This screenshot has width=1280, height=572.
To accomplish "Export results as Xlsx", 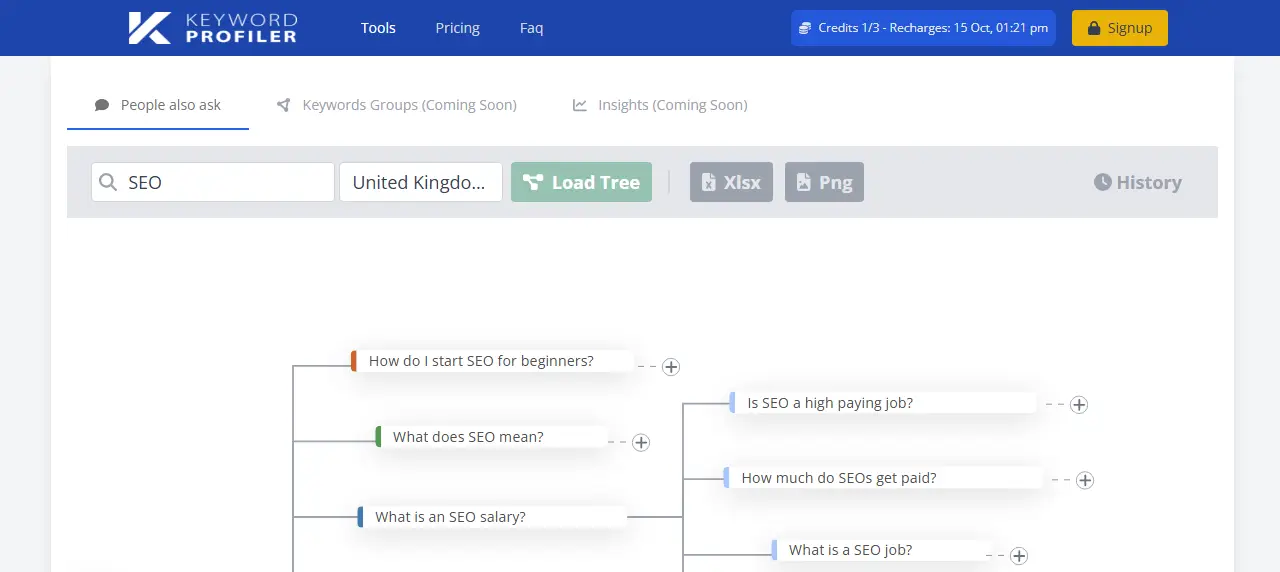I will (x=732, y=182).
